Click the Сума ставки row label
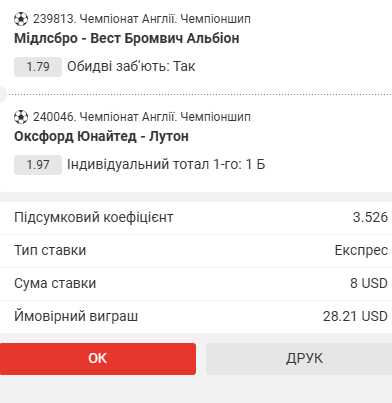Screen dimensions: 392x403 point(55,283)
